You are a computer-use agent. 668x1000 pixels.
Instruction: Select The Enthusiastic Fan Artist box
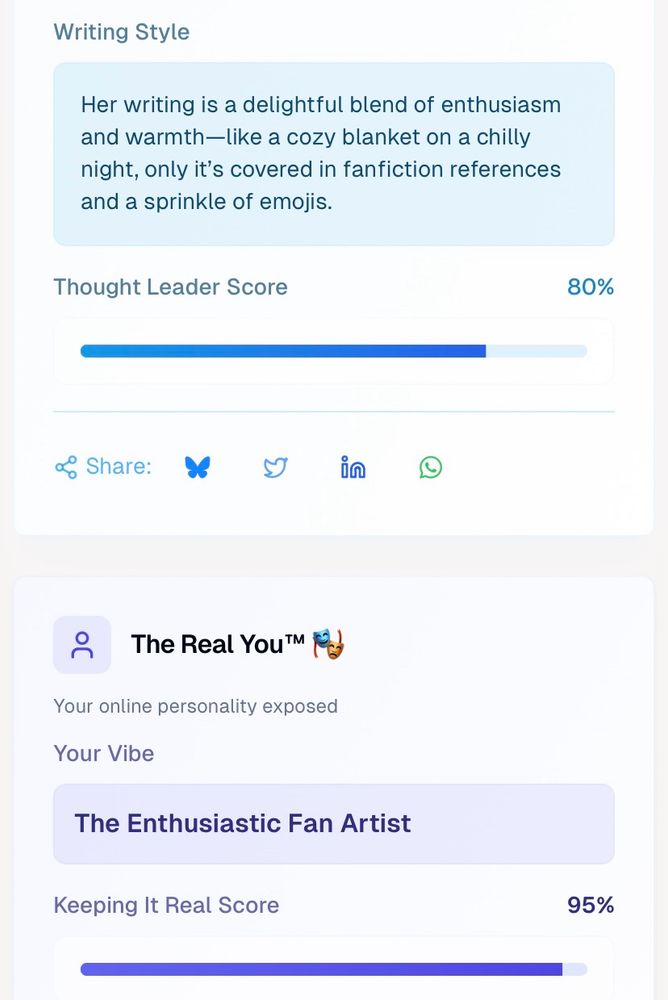pos(334,824)
